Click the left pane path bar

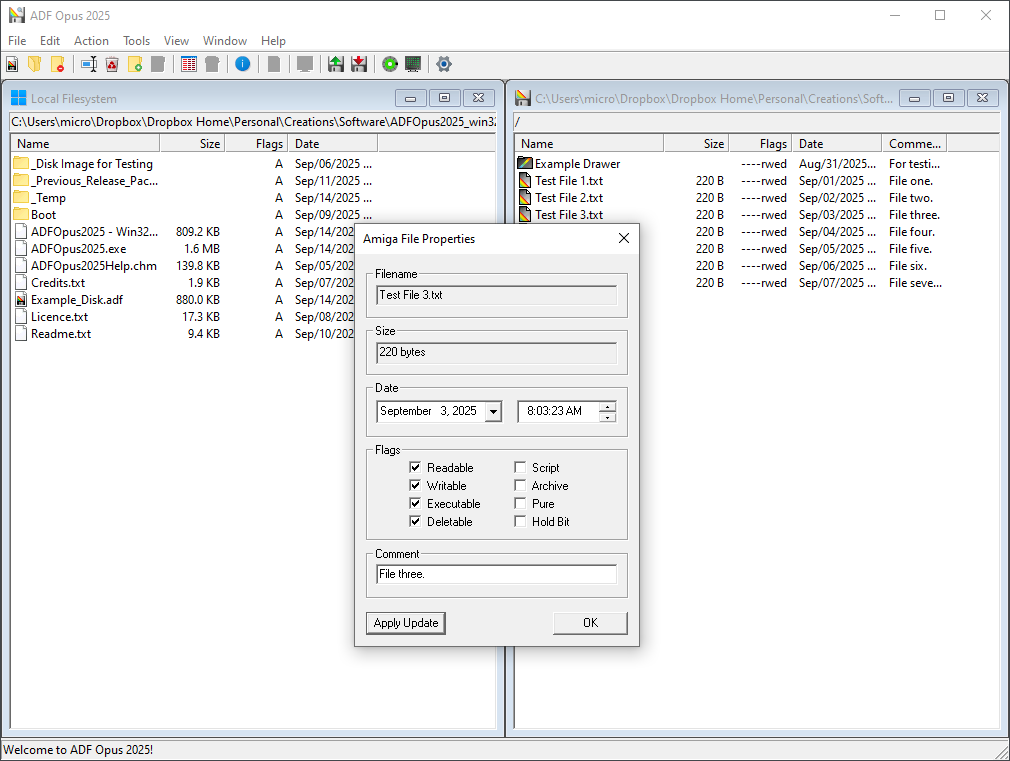252,122
